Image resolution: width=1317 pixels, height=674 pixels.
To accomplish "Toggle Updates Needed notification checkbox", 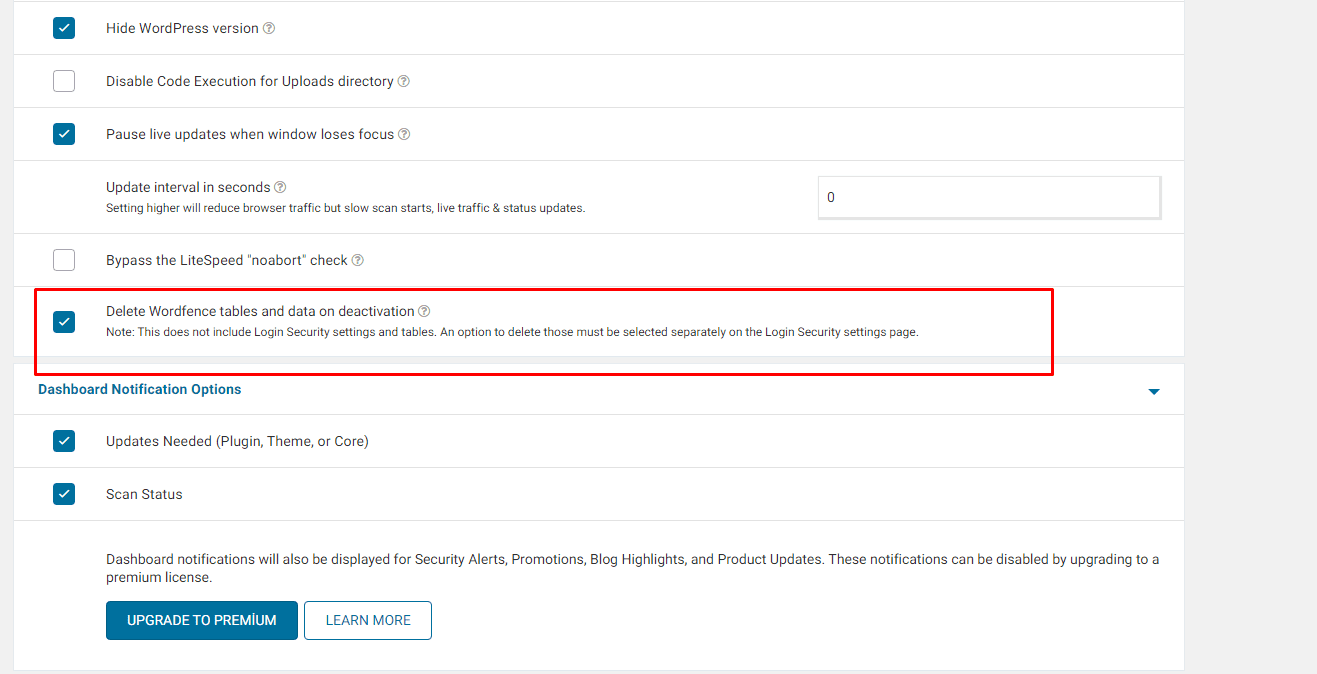I will [x=64, y=441].
